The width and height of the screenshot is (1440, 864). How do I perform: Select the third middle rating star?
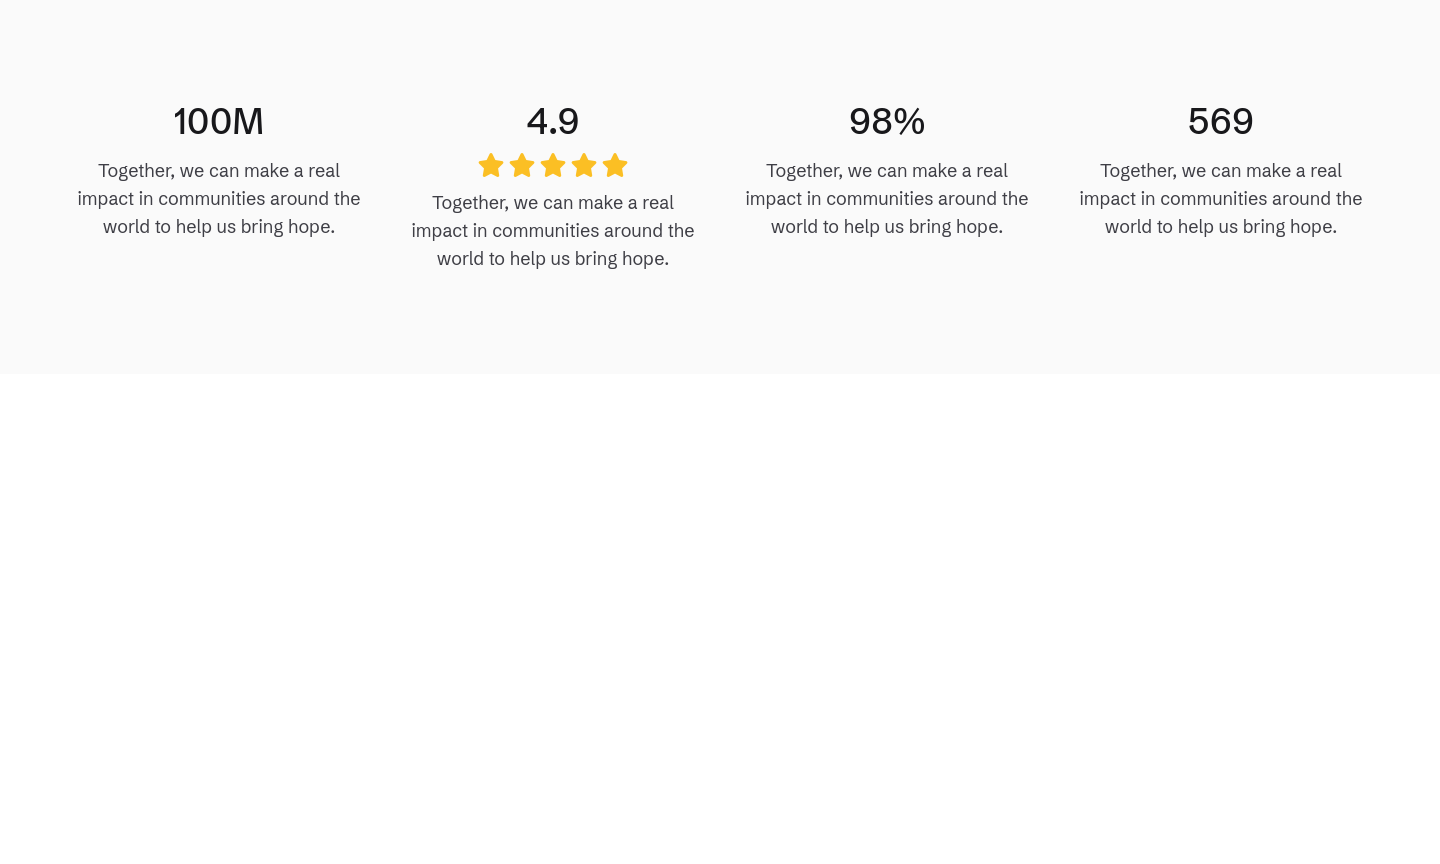pos(553,165)
